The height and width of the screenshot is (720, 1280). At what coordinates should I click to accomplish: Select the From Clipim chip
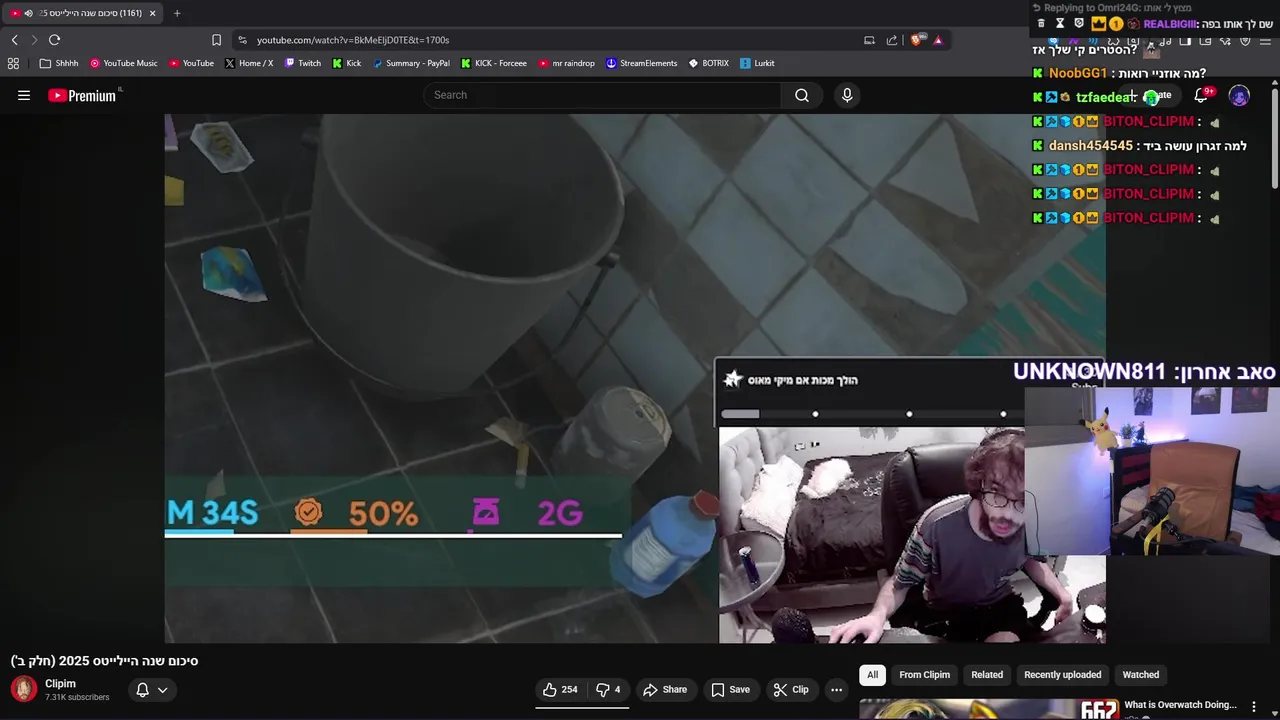pos(924,675)
